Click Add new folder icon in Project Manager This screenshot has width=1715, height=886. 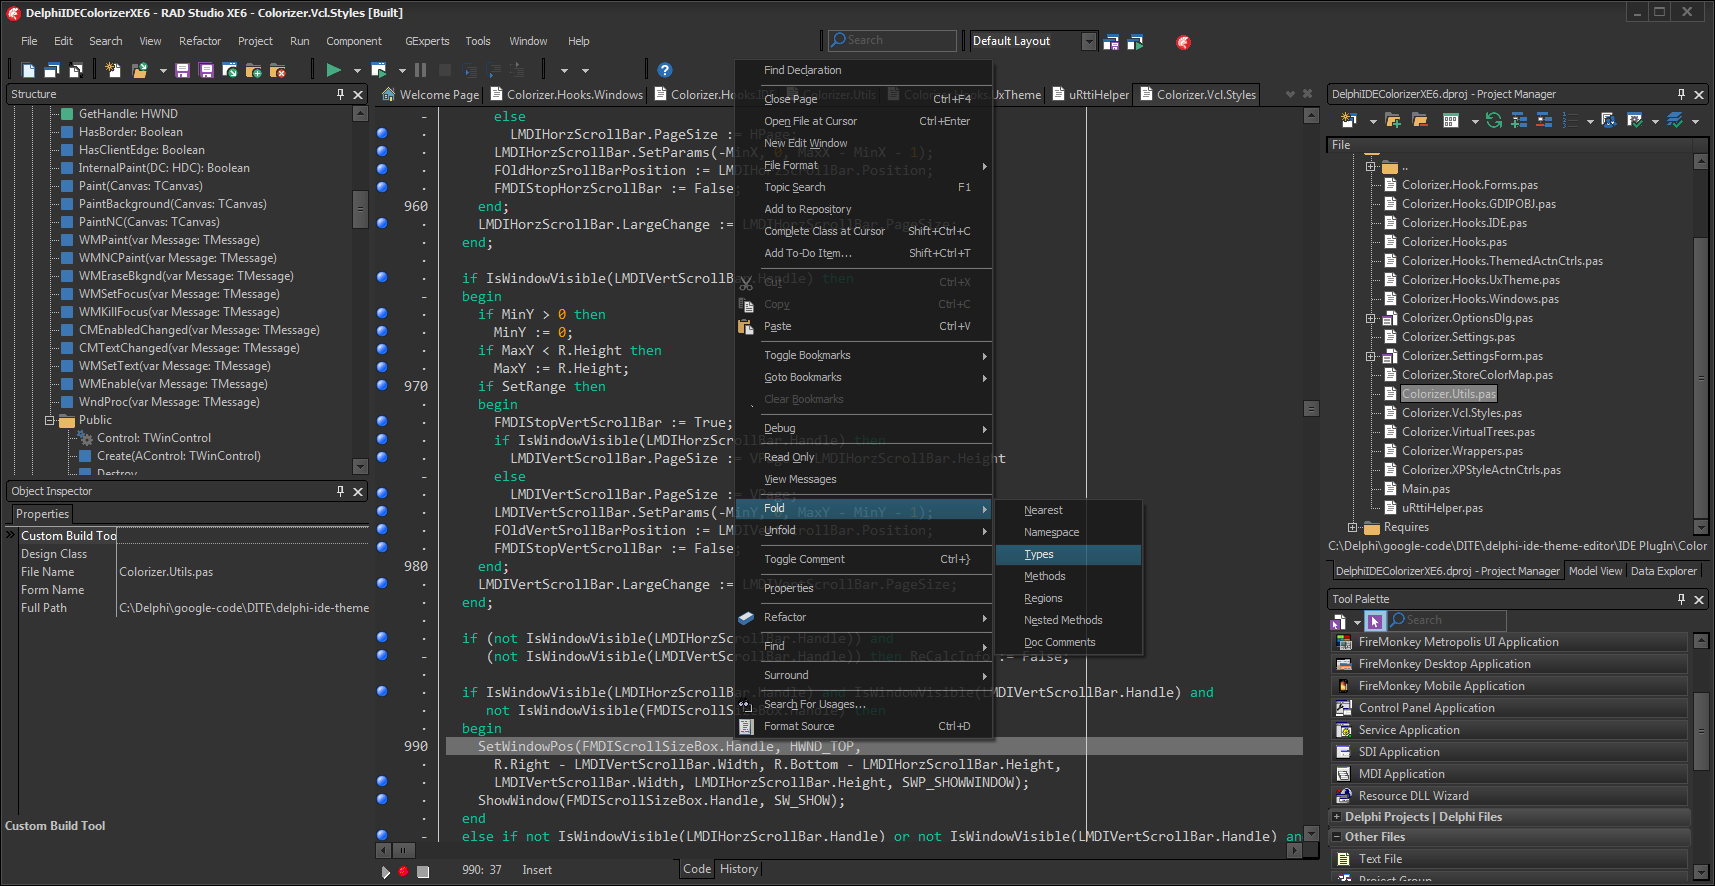click(x=1395, y=120)
